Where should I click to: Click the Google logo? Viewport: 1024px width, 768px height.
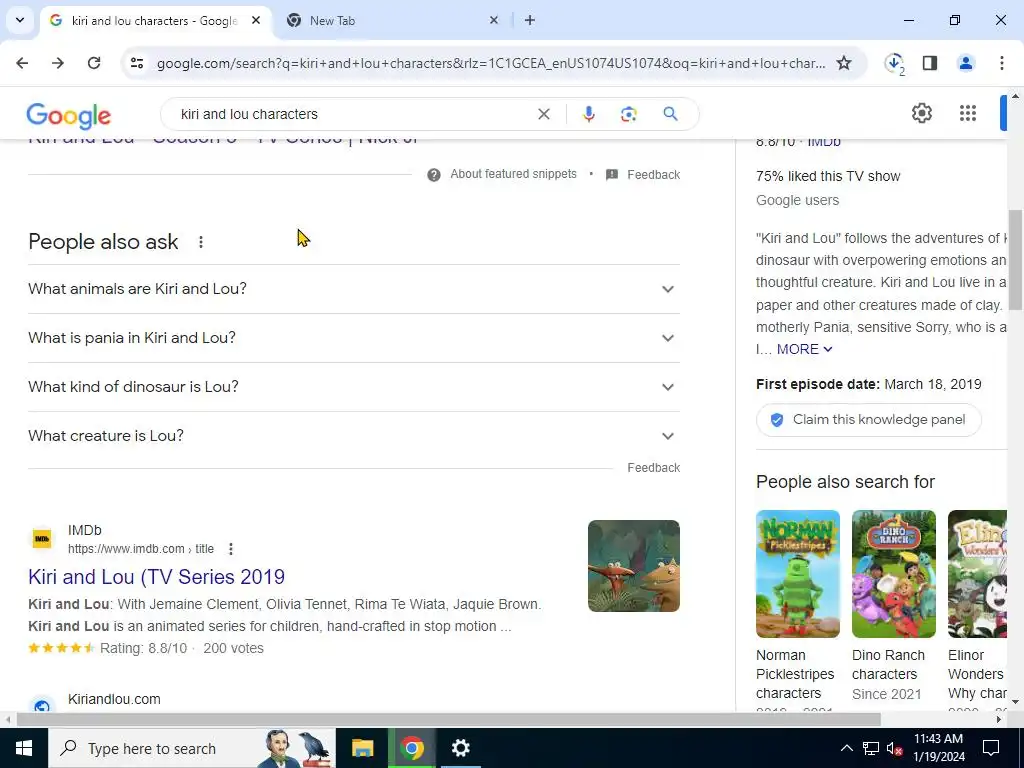point(69,116)
